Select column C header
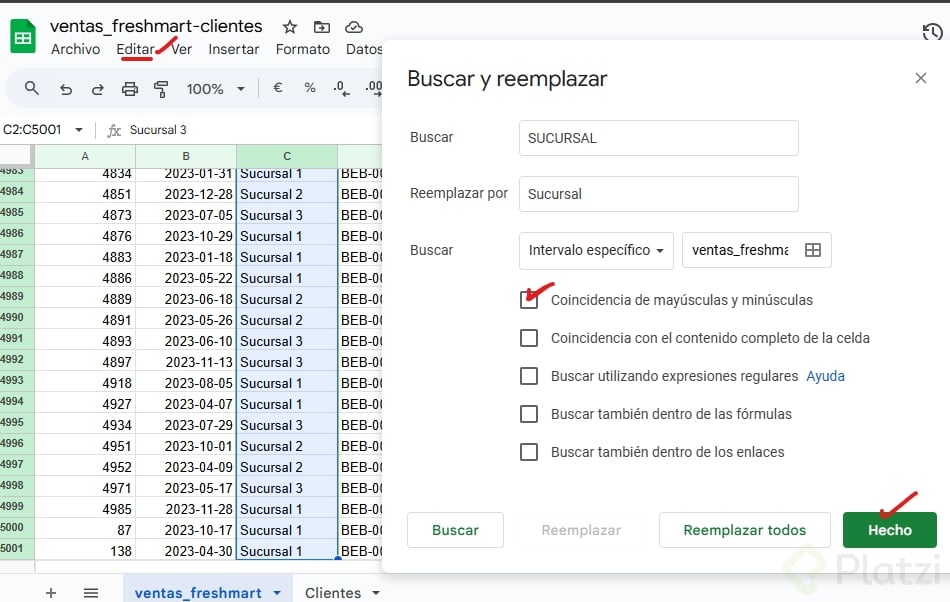Viewport: 950px width, 602px height. [x=287, y=156]
